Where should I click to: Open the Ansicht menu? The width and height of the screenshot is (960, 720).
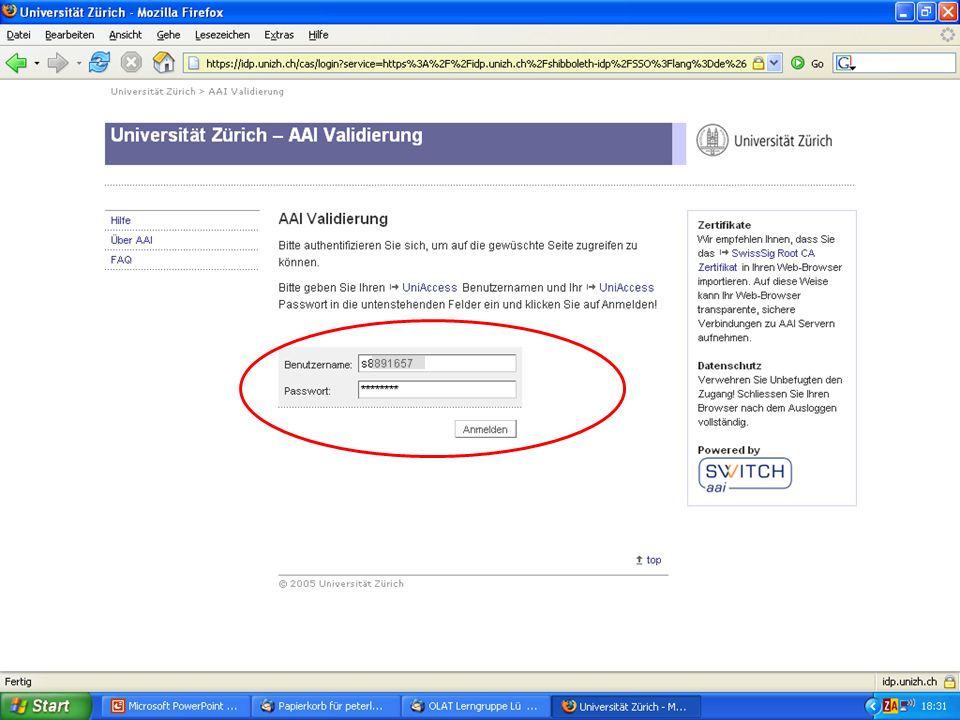click(126, 35)
